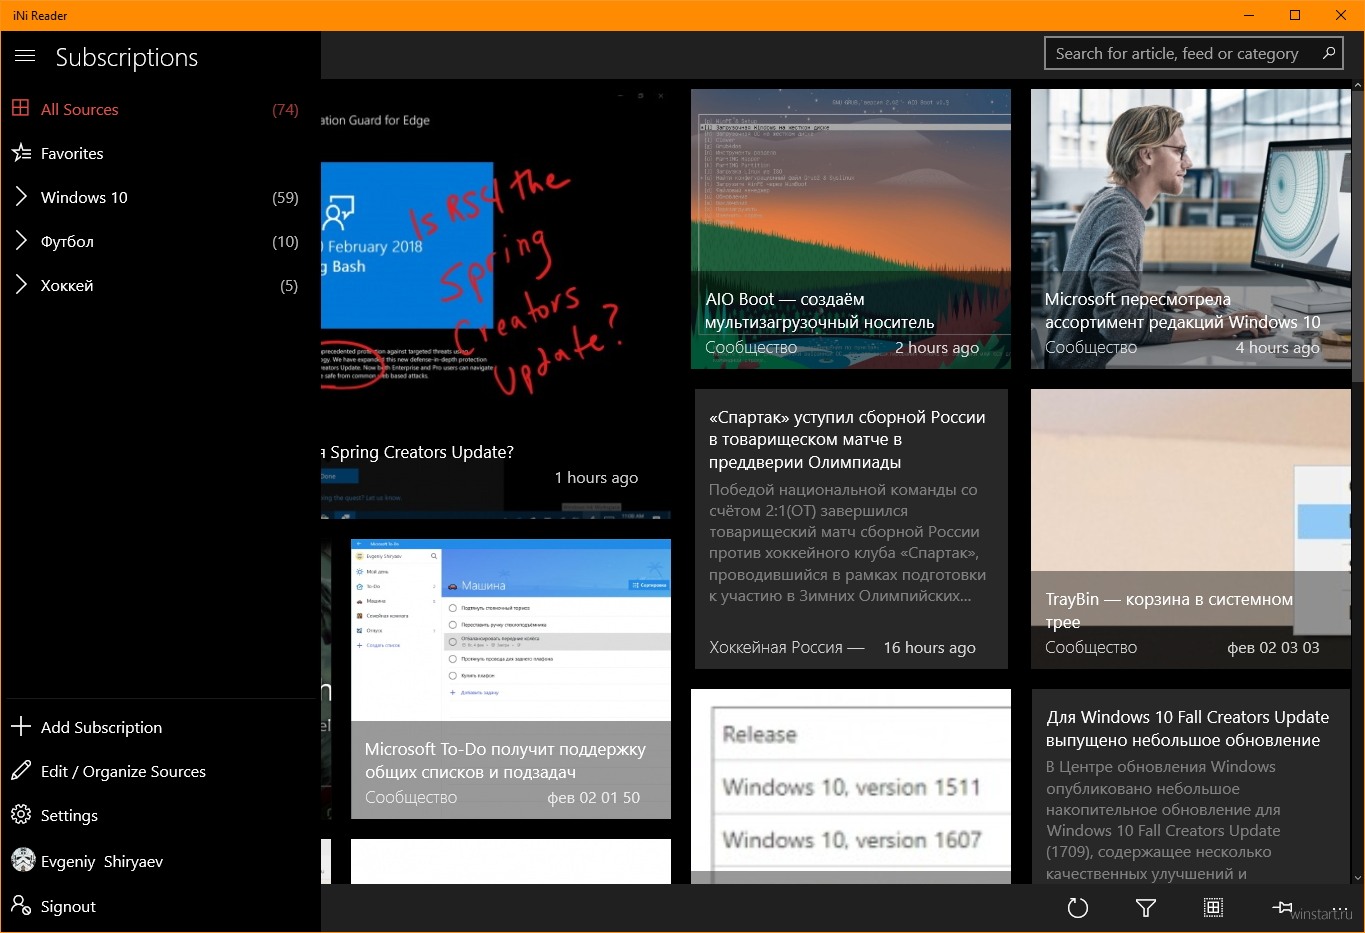Image resolution: width=1365 pixels, height=933 pixels.
Task: Expand the Хоккей category chevron
Action: tap(21, 285)
